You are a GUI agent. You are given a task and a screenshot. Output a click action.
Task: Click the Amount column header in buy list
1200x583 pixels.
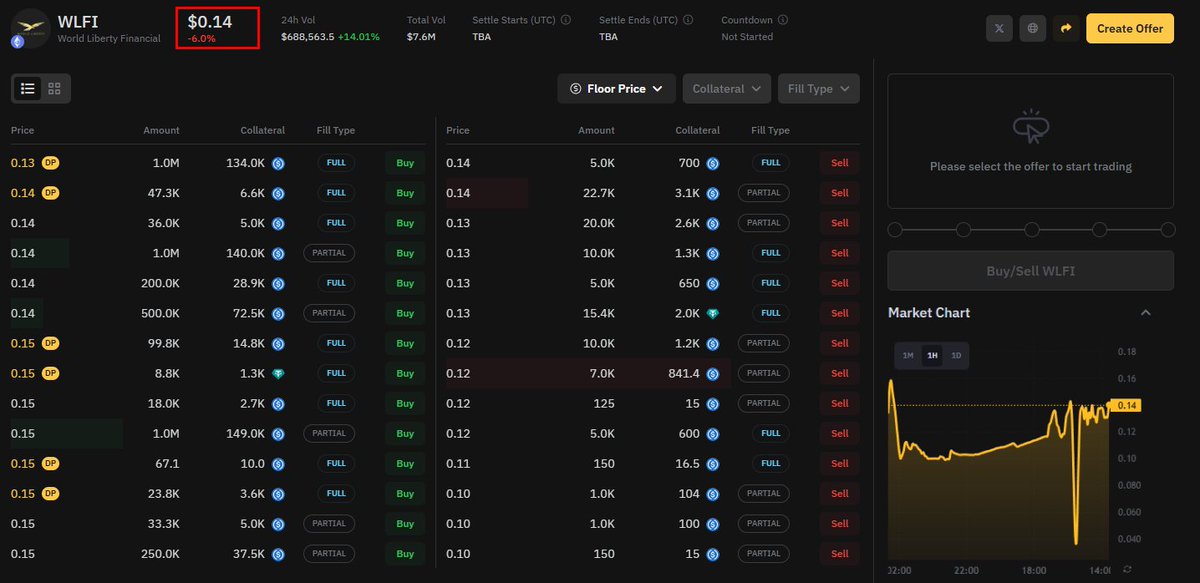pyautogui.click(x=161, y=130)
